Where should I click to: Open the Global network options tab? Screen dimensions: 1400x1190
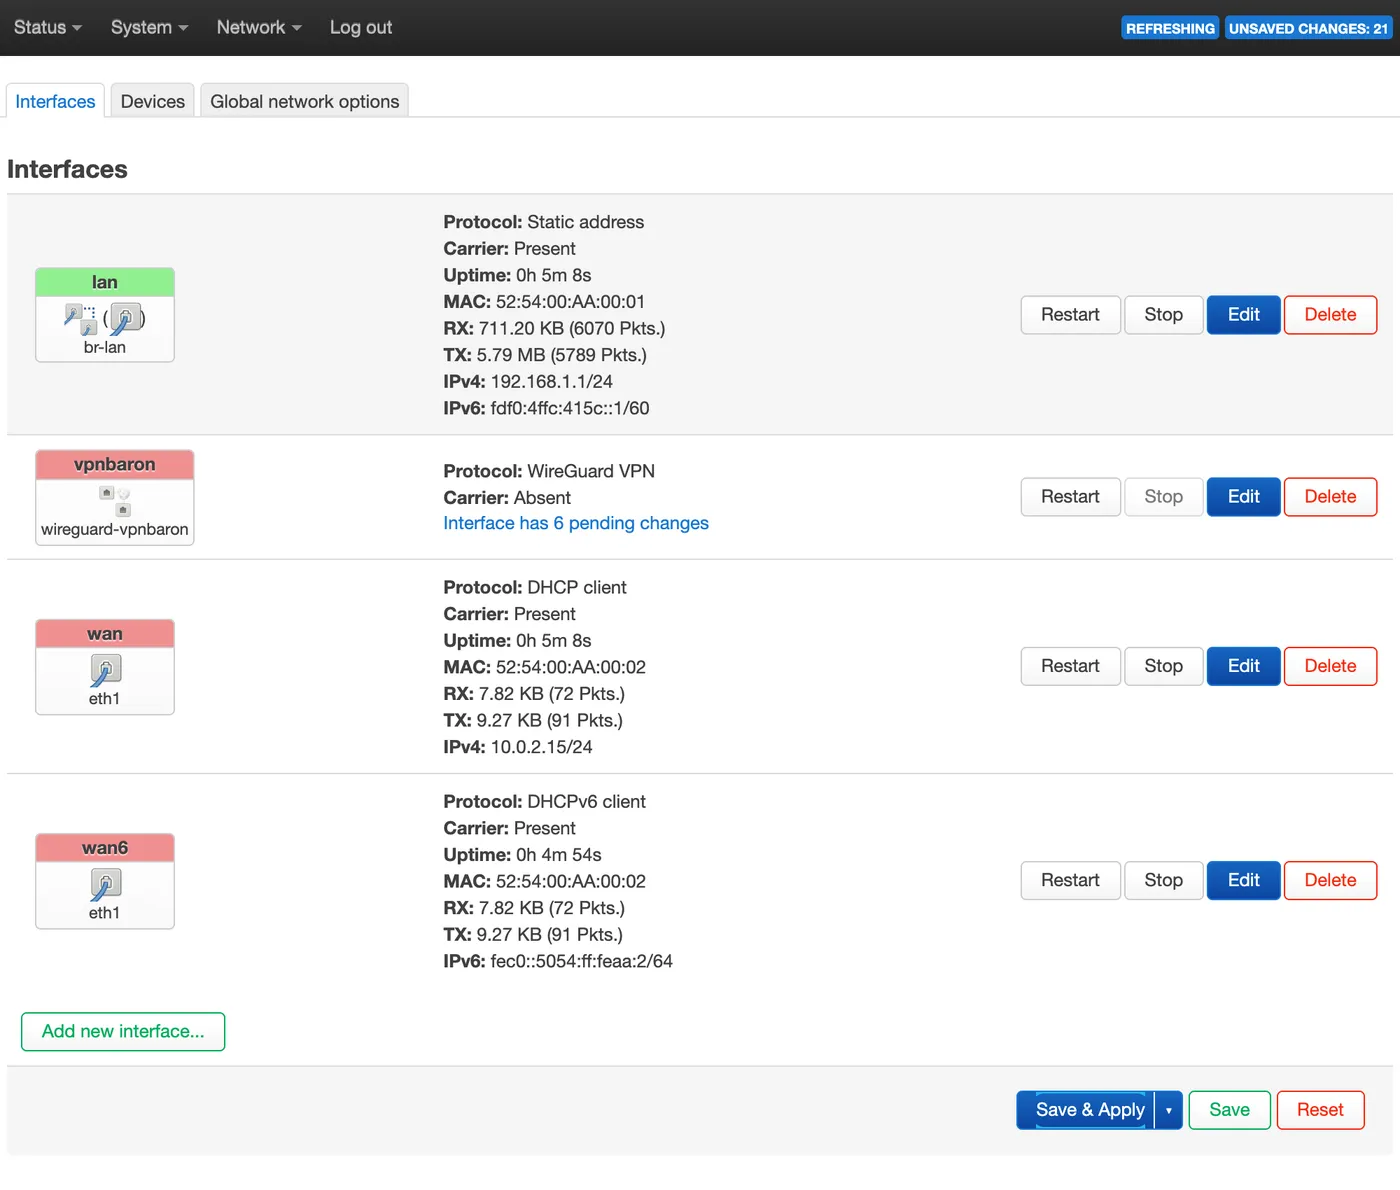pos(305,101)
